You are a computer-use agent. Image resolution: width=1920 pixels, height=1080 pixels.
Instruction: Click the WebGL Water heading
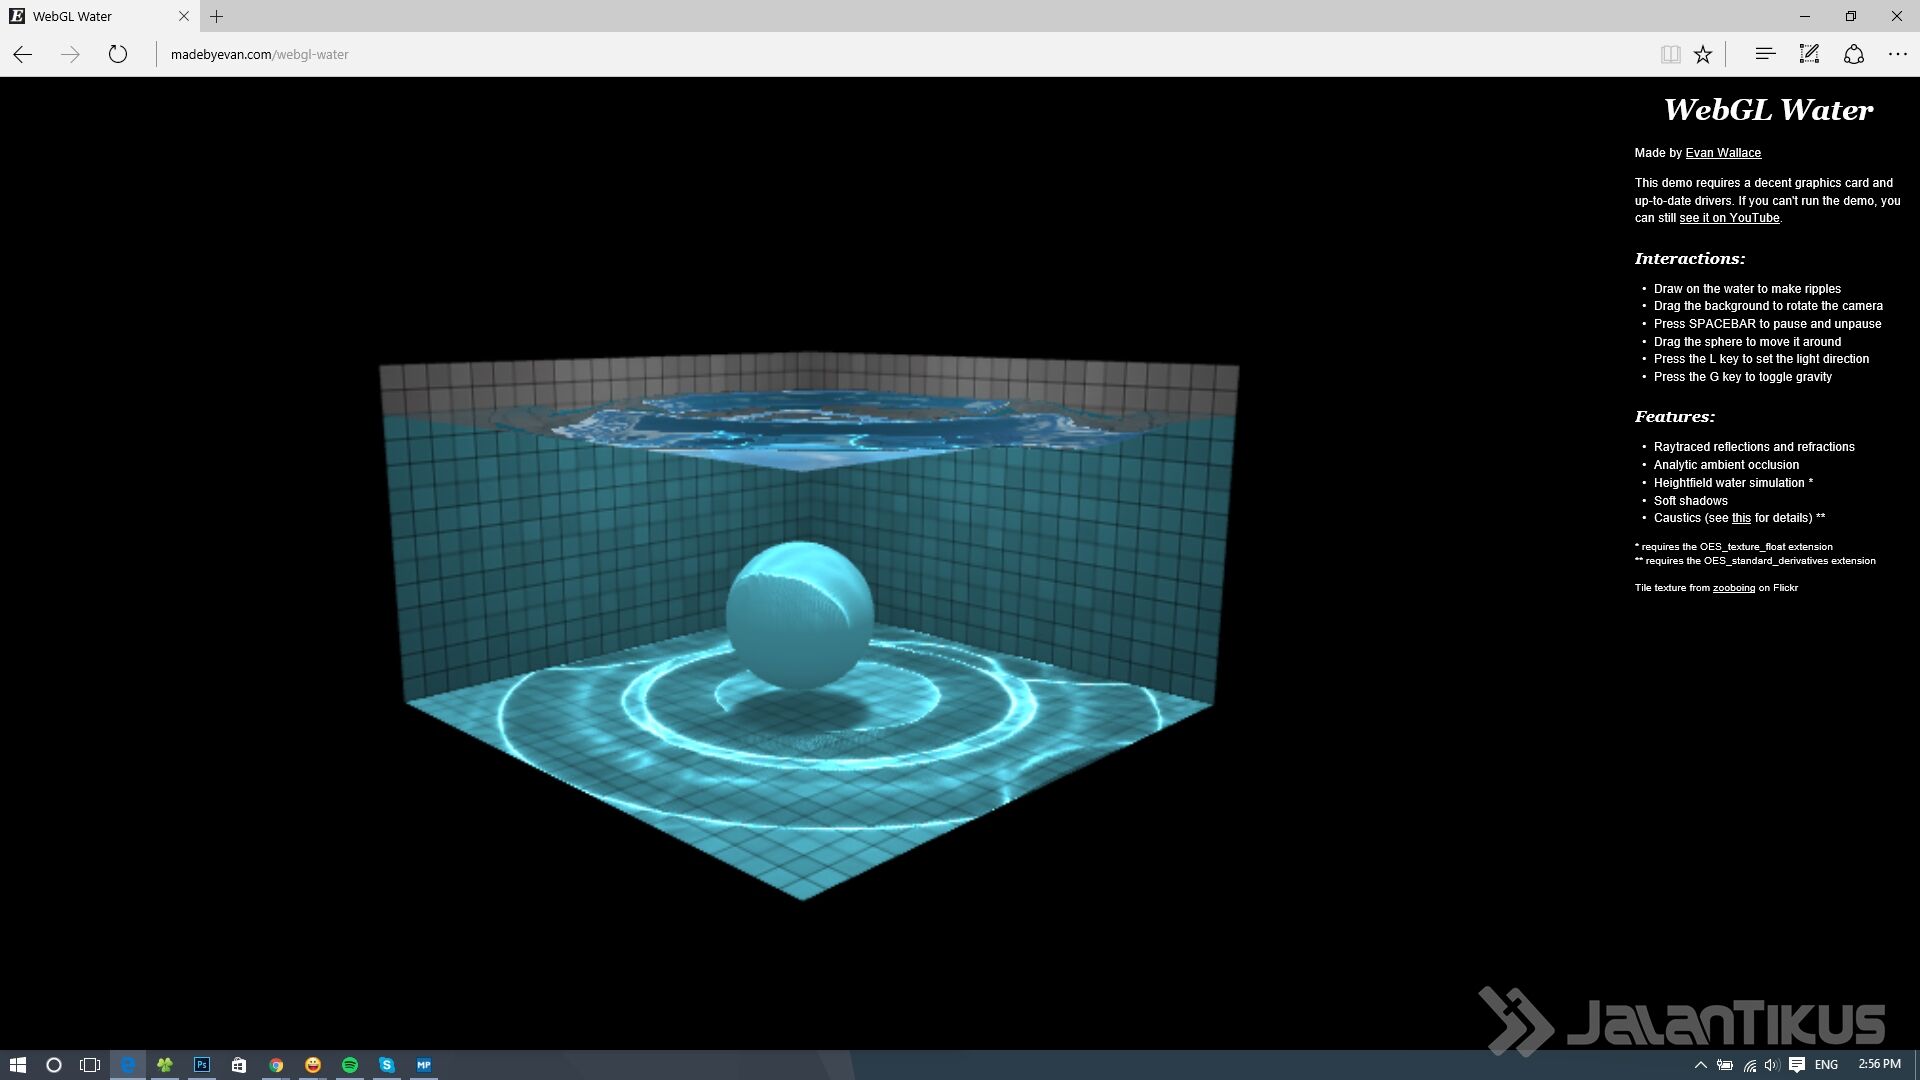coord(1768,110)
